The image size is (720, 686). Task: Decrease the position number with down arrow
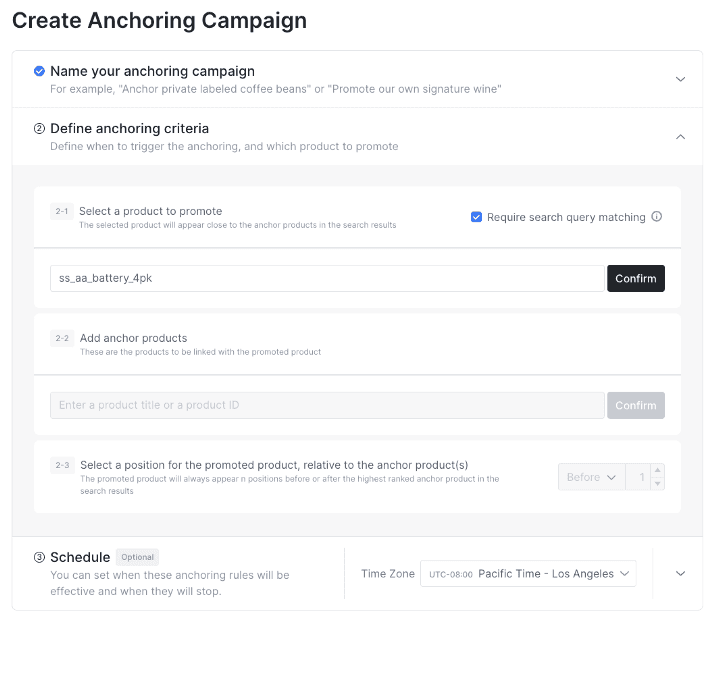coord(658,484)
